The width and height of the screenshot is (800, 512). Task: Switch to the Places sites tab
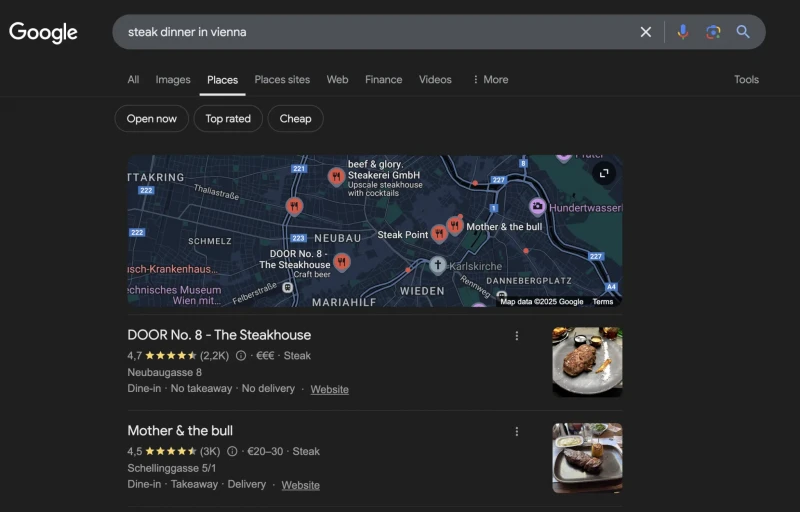282,80
